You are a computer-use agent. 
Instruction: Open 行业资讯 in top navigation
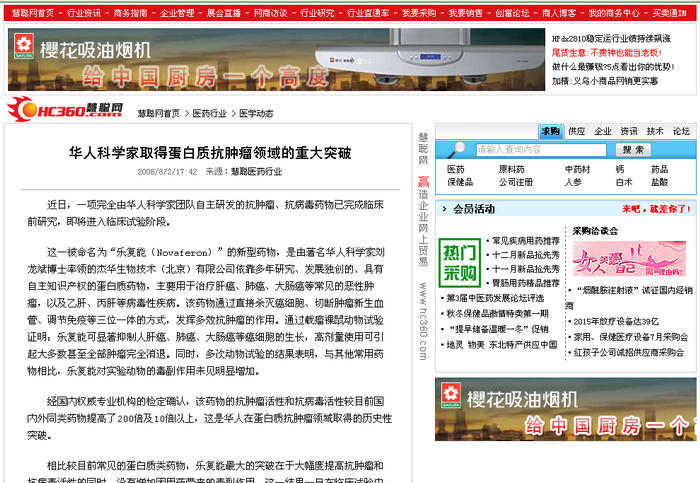(x=83, y=14)
